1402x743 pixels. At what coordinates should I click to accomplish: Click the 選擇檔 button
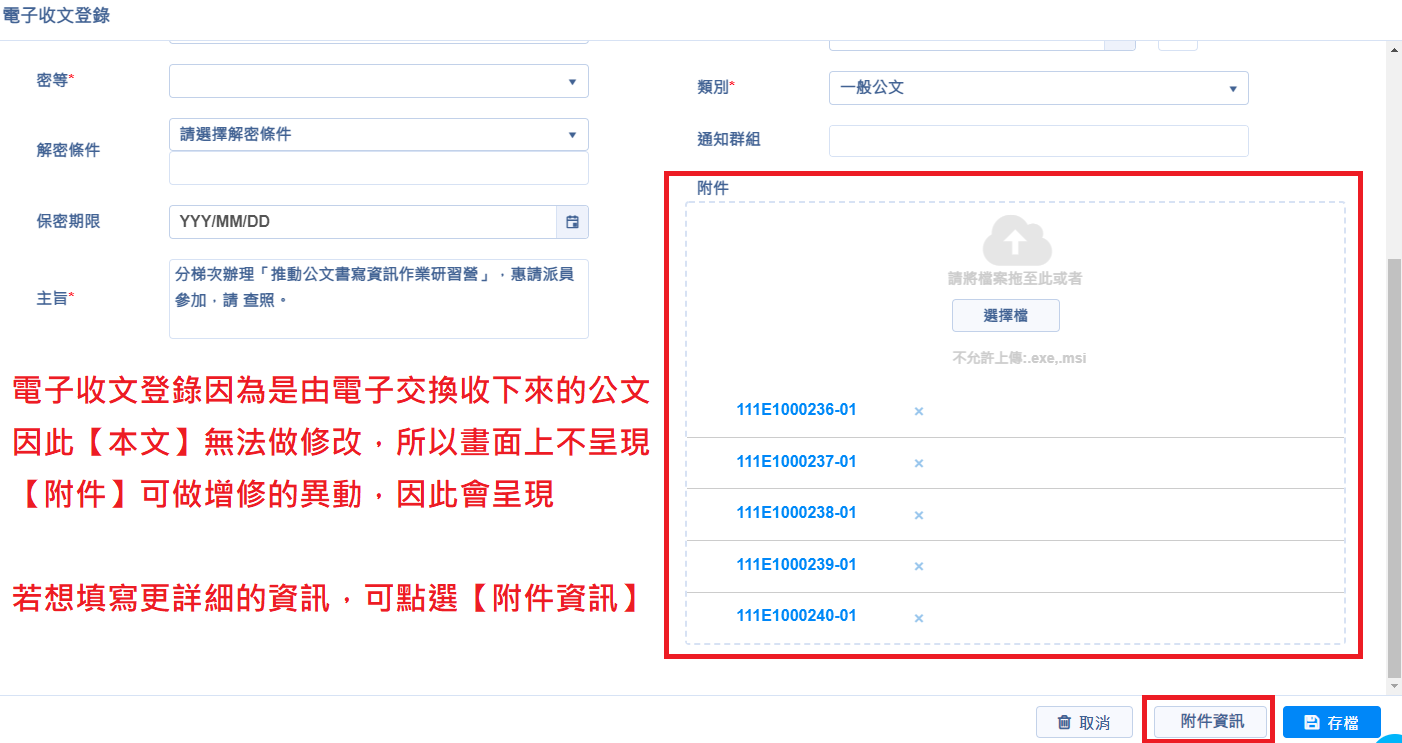tap(1005, 316)
